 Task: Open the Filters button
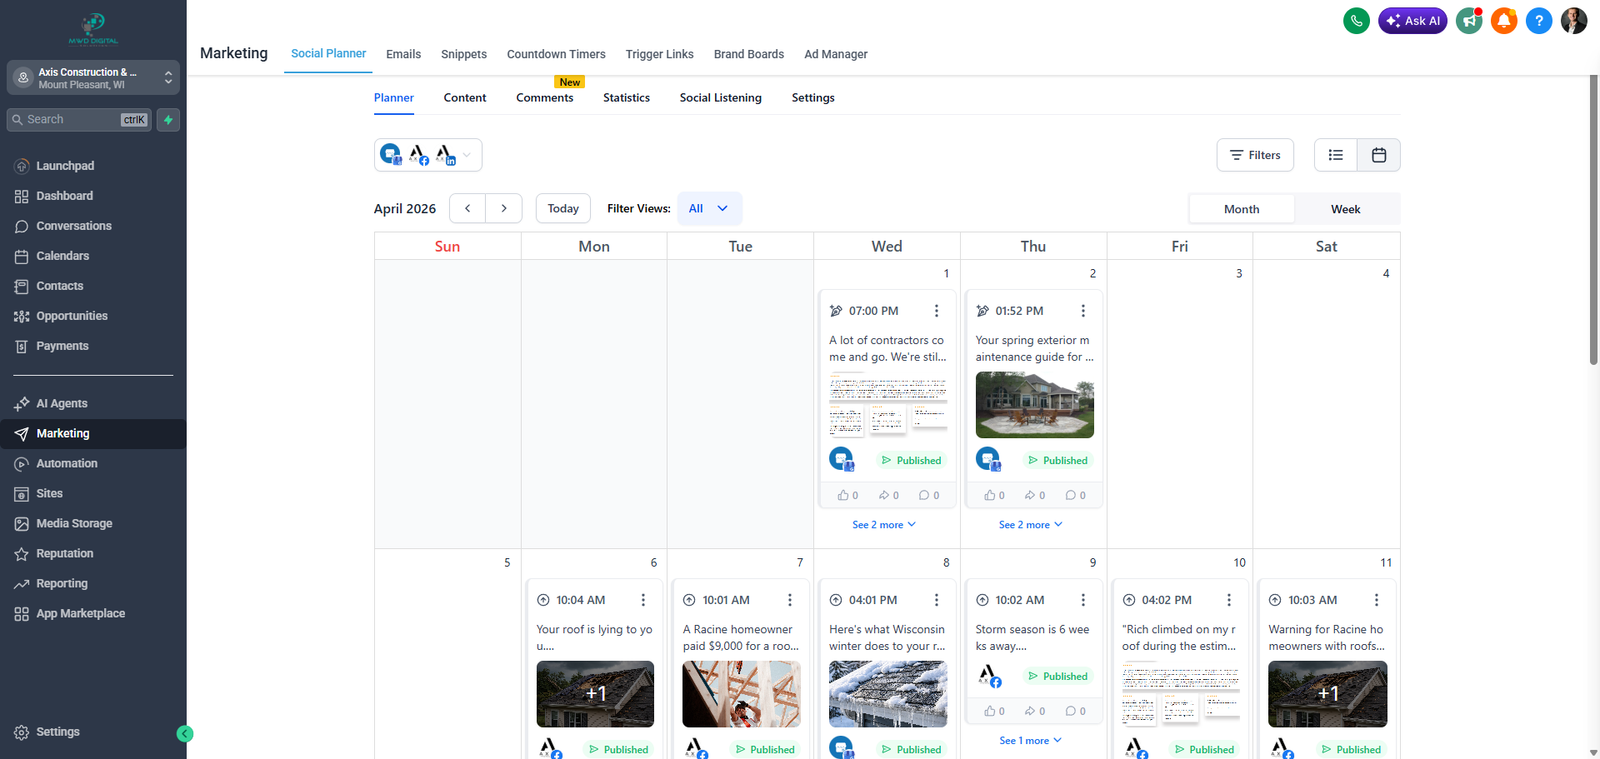click(x=1255, y=155)
